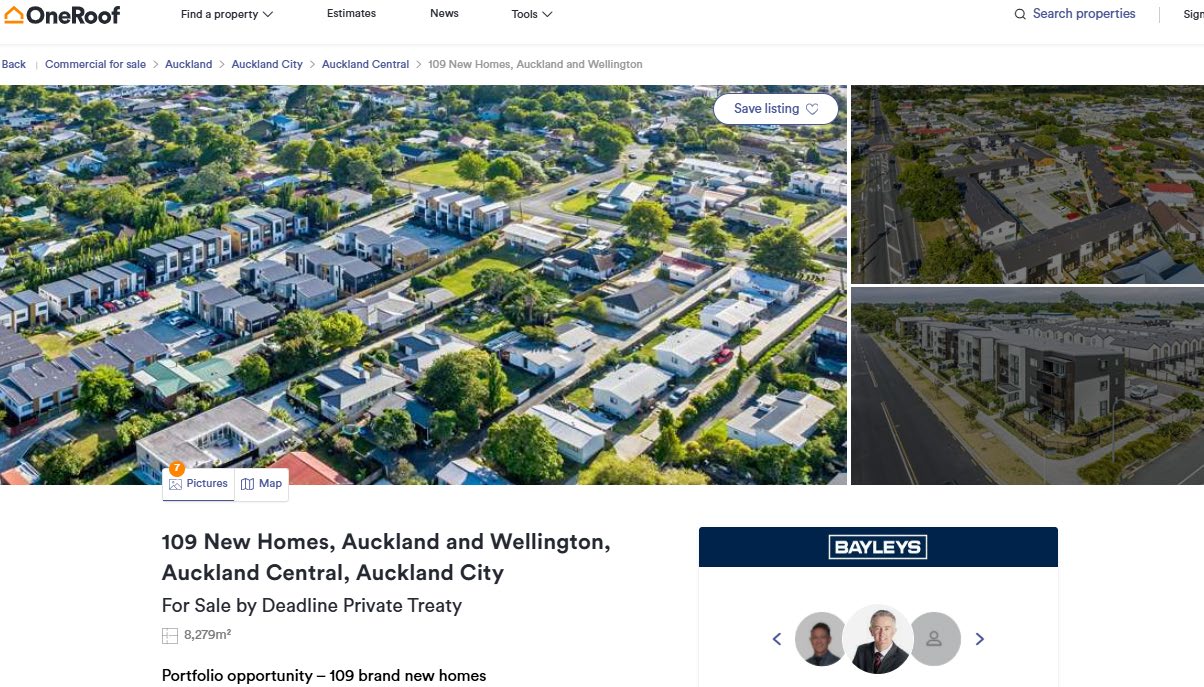Click the floor area icon beside 8,279m²
The height and width of the screenshot is (687, 1204).
170,635
